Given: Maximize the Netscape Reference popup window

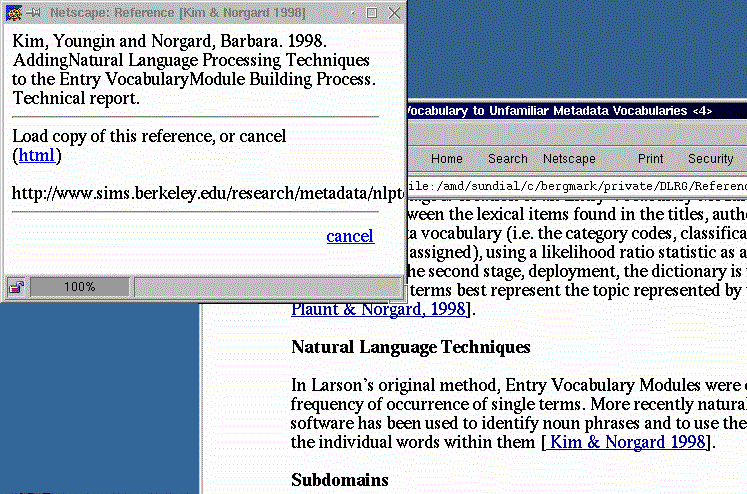Looking at the screenshot, I should pos(373,13).
